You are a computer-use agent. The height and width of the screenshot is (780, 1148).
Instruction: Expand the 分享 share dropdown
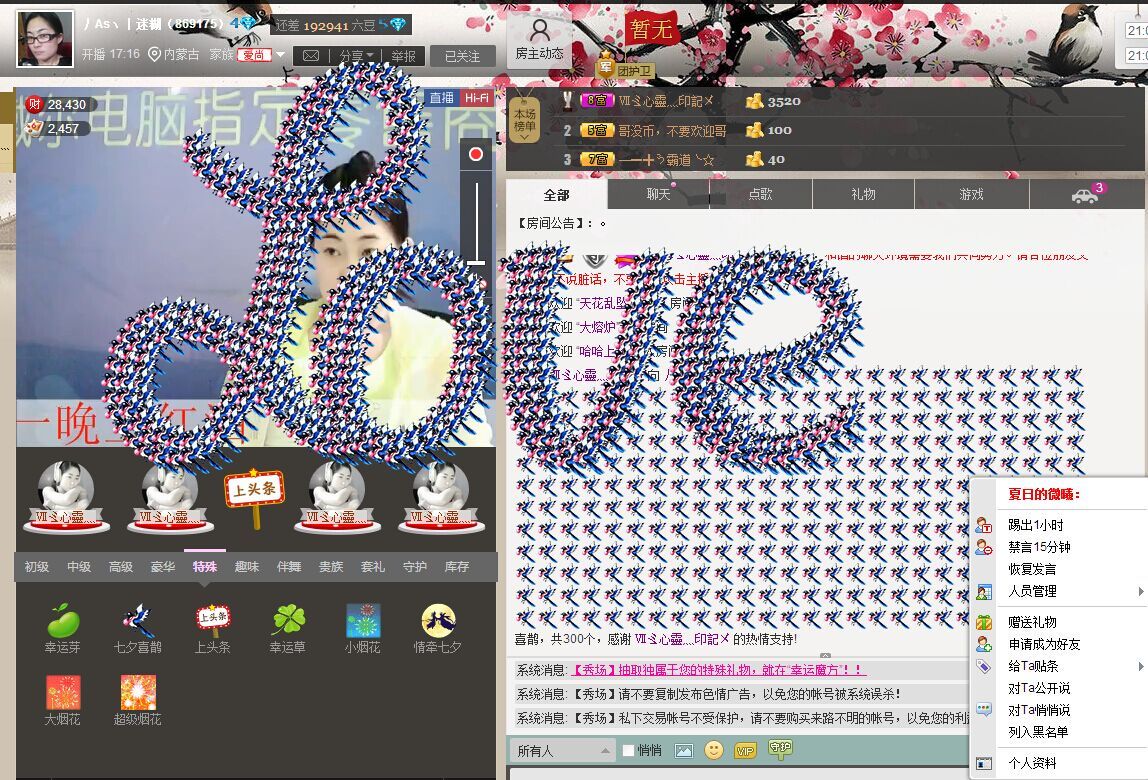(356, 56)
